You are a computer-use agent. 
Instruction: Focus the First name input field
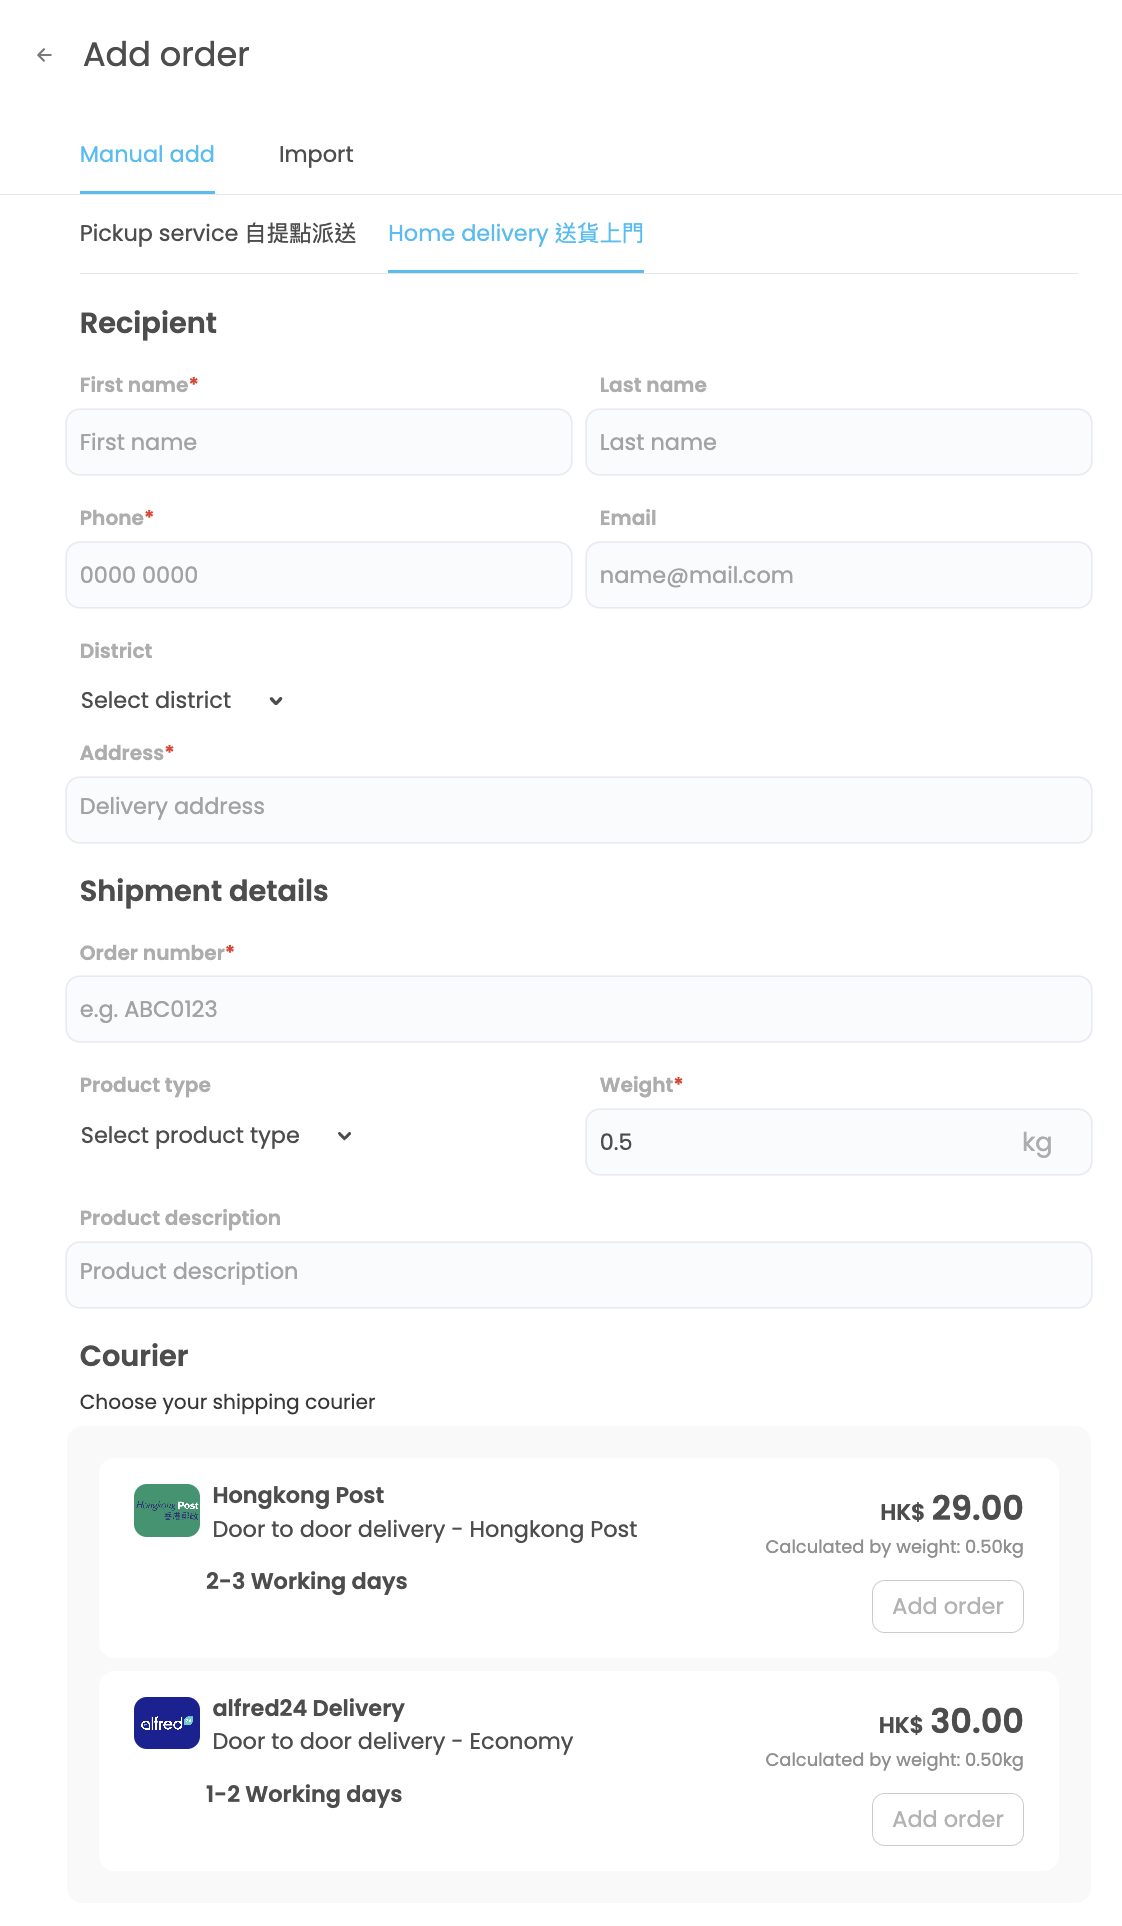(x=319, y=442)
